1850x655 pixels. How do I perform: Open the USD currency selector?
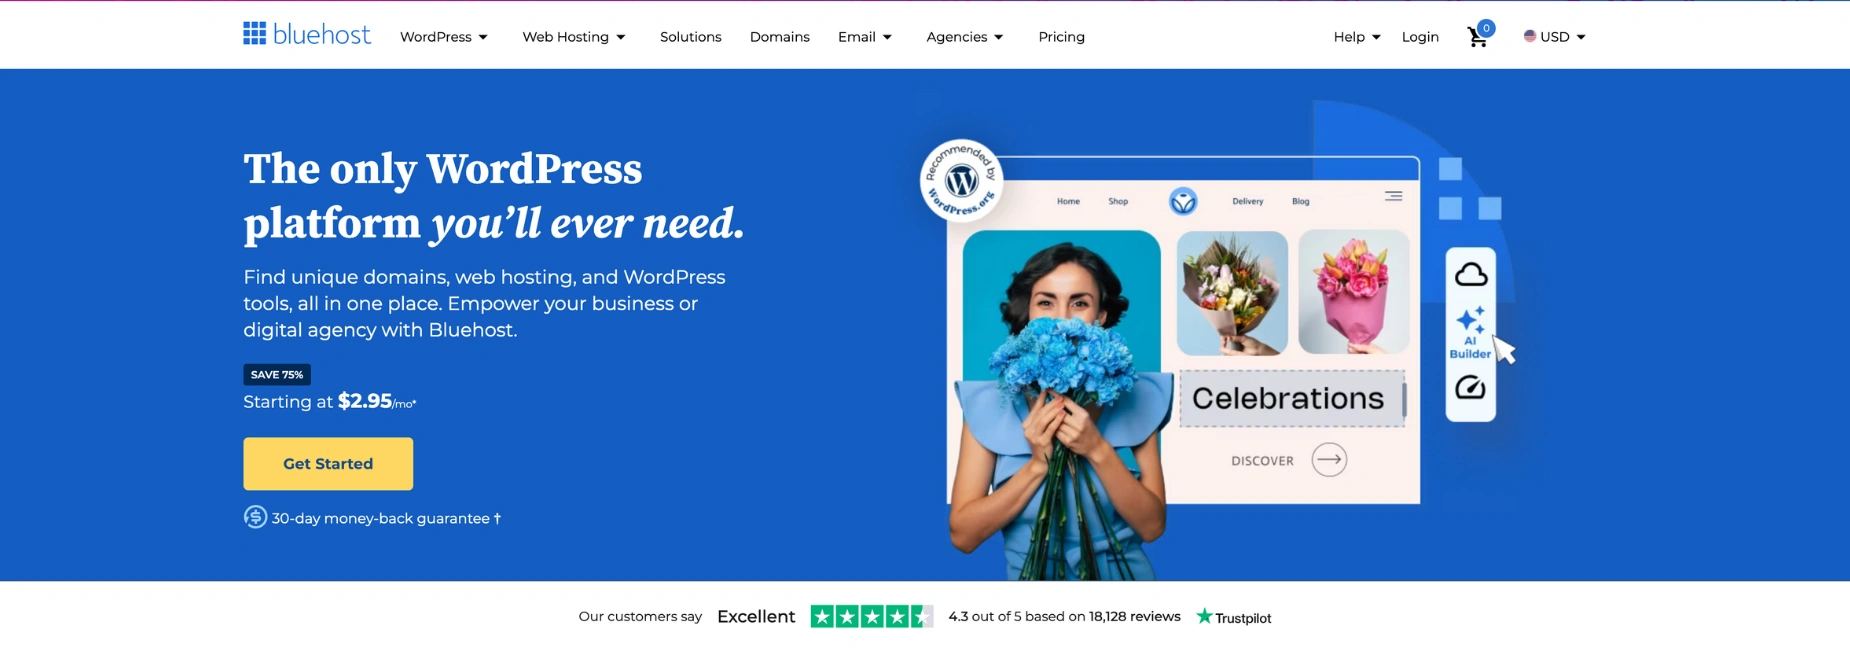(x=1554, y=37)
